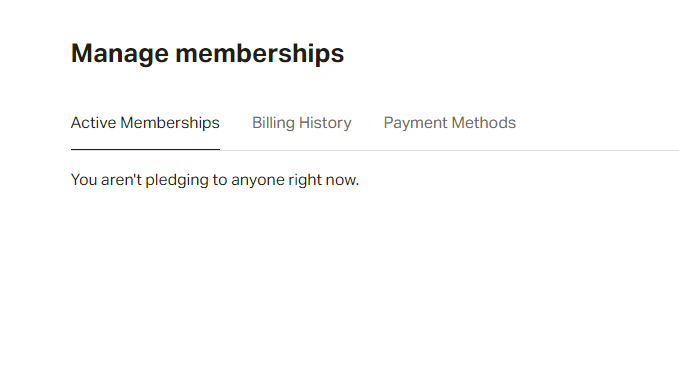Open the Billing History tab
This screenshot has width=679, height=384.
click(301, 123)
